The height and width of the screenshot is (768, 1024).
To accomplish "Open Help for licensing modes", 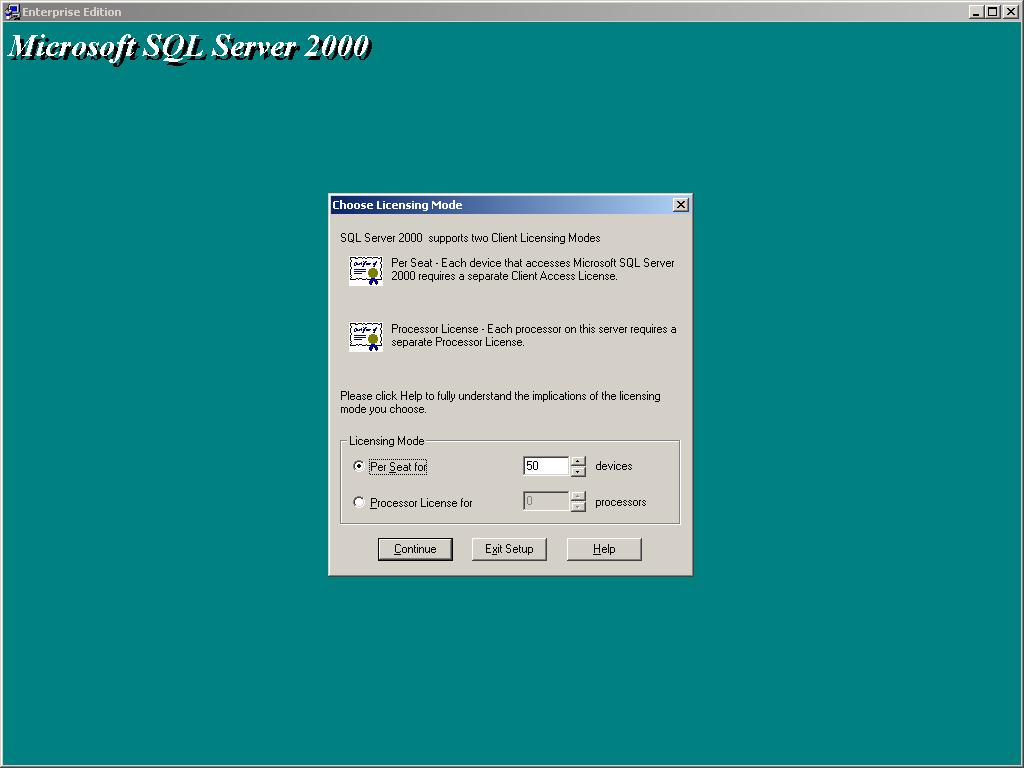I will [604, 549].
